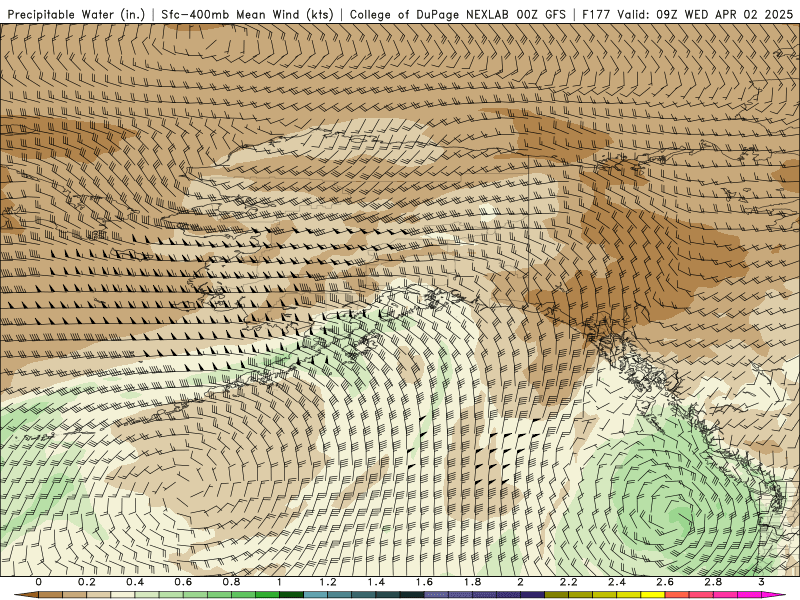
Task: Click the light blue swatch left of 1.2
Action: 315,594
